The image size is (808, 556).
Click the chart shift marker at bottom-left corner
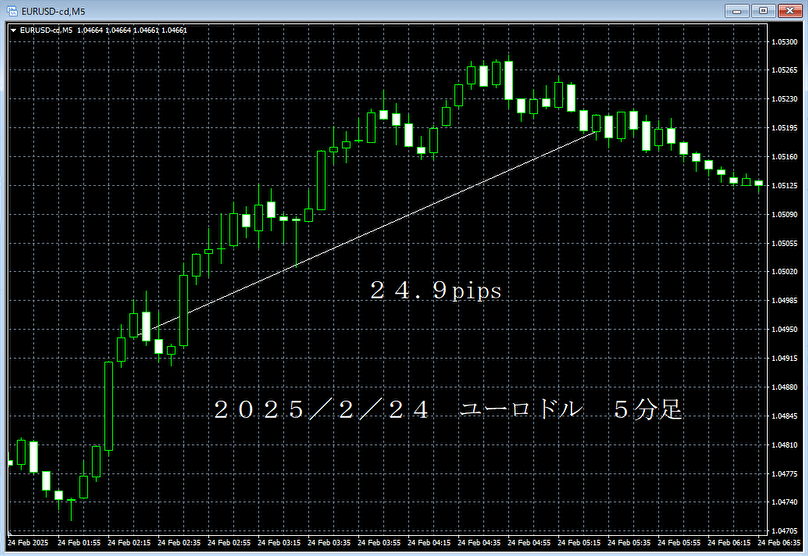pos(10,532)
